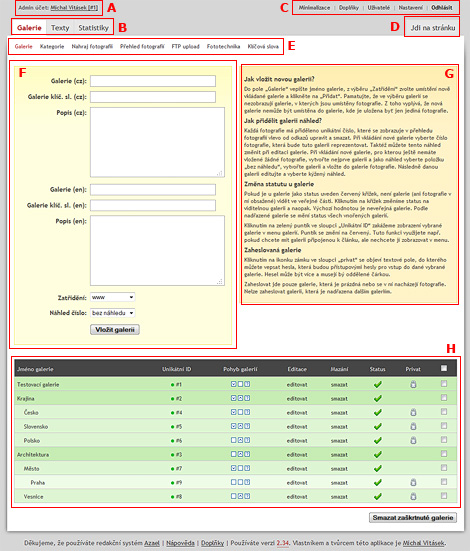Screen dimensions: 470x551
Task: Click lock icon in Vesnice row
Action: coord(413,497)
